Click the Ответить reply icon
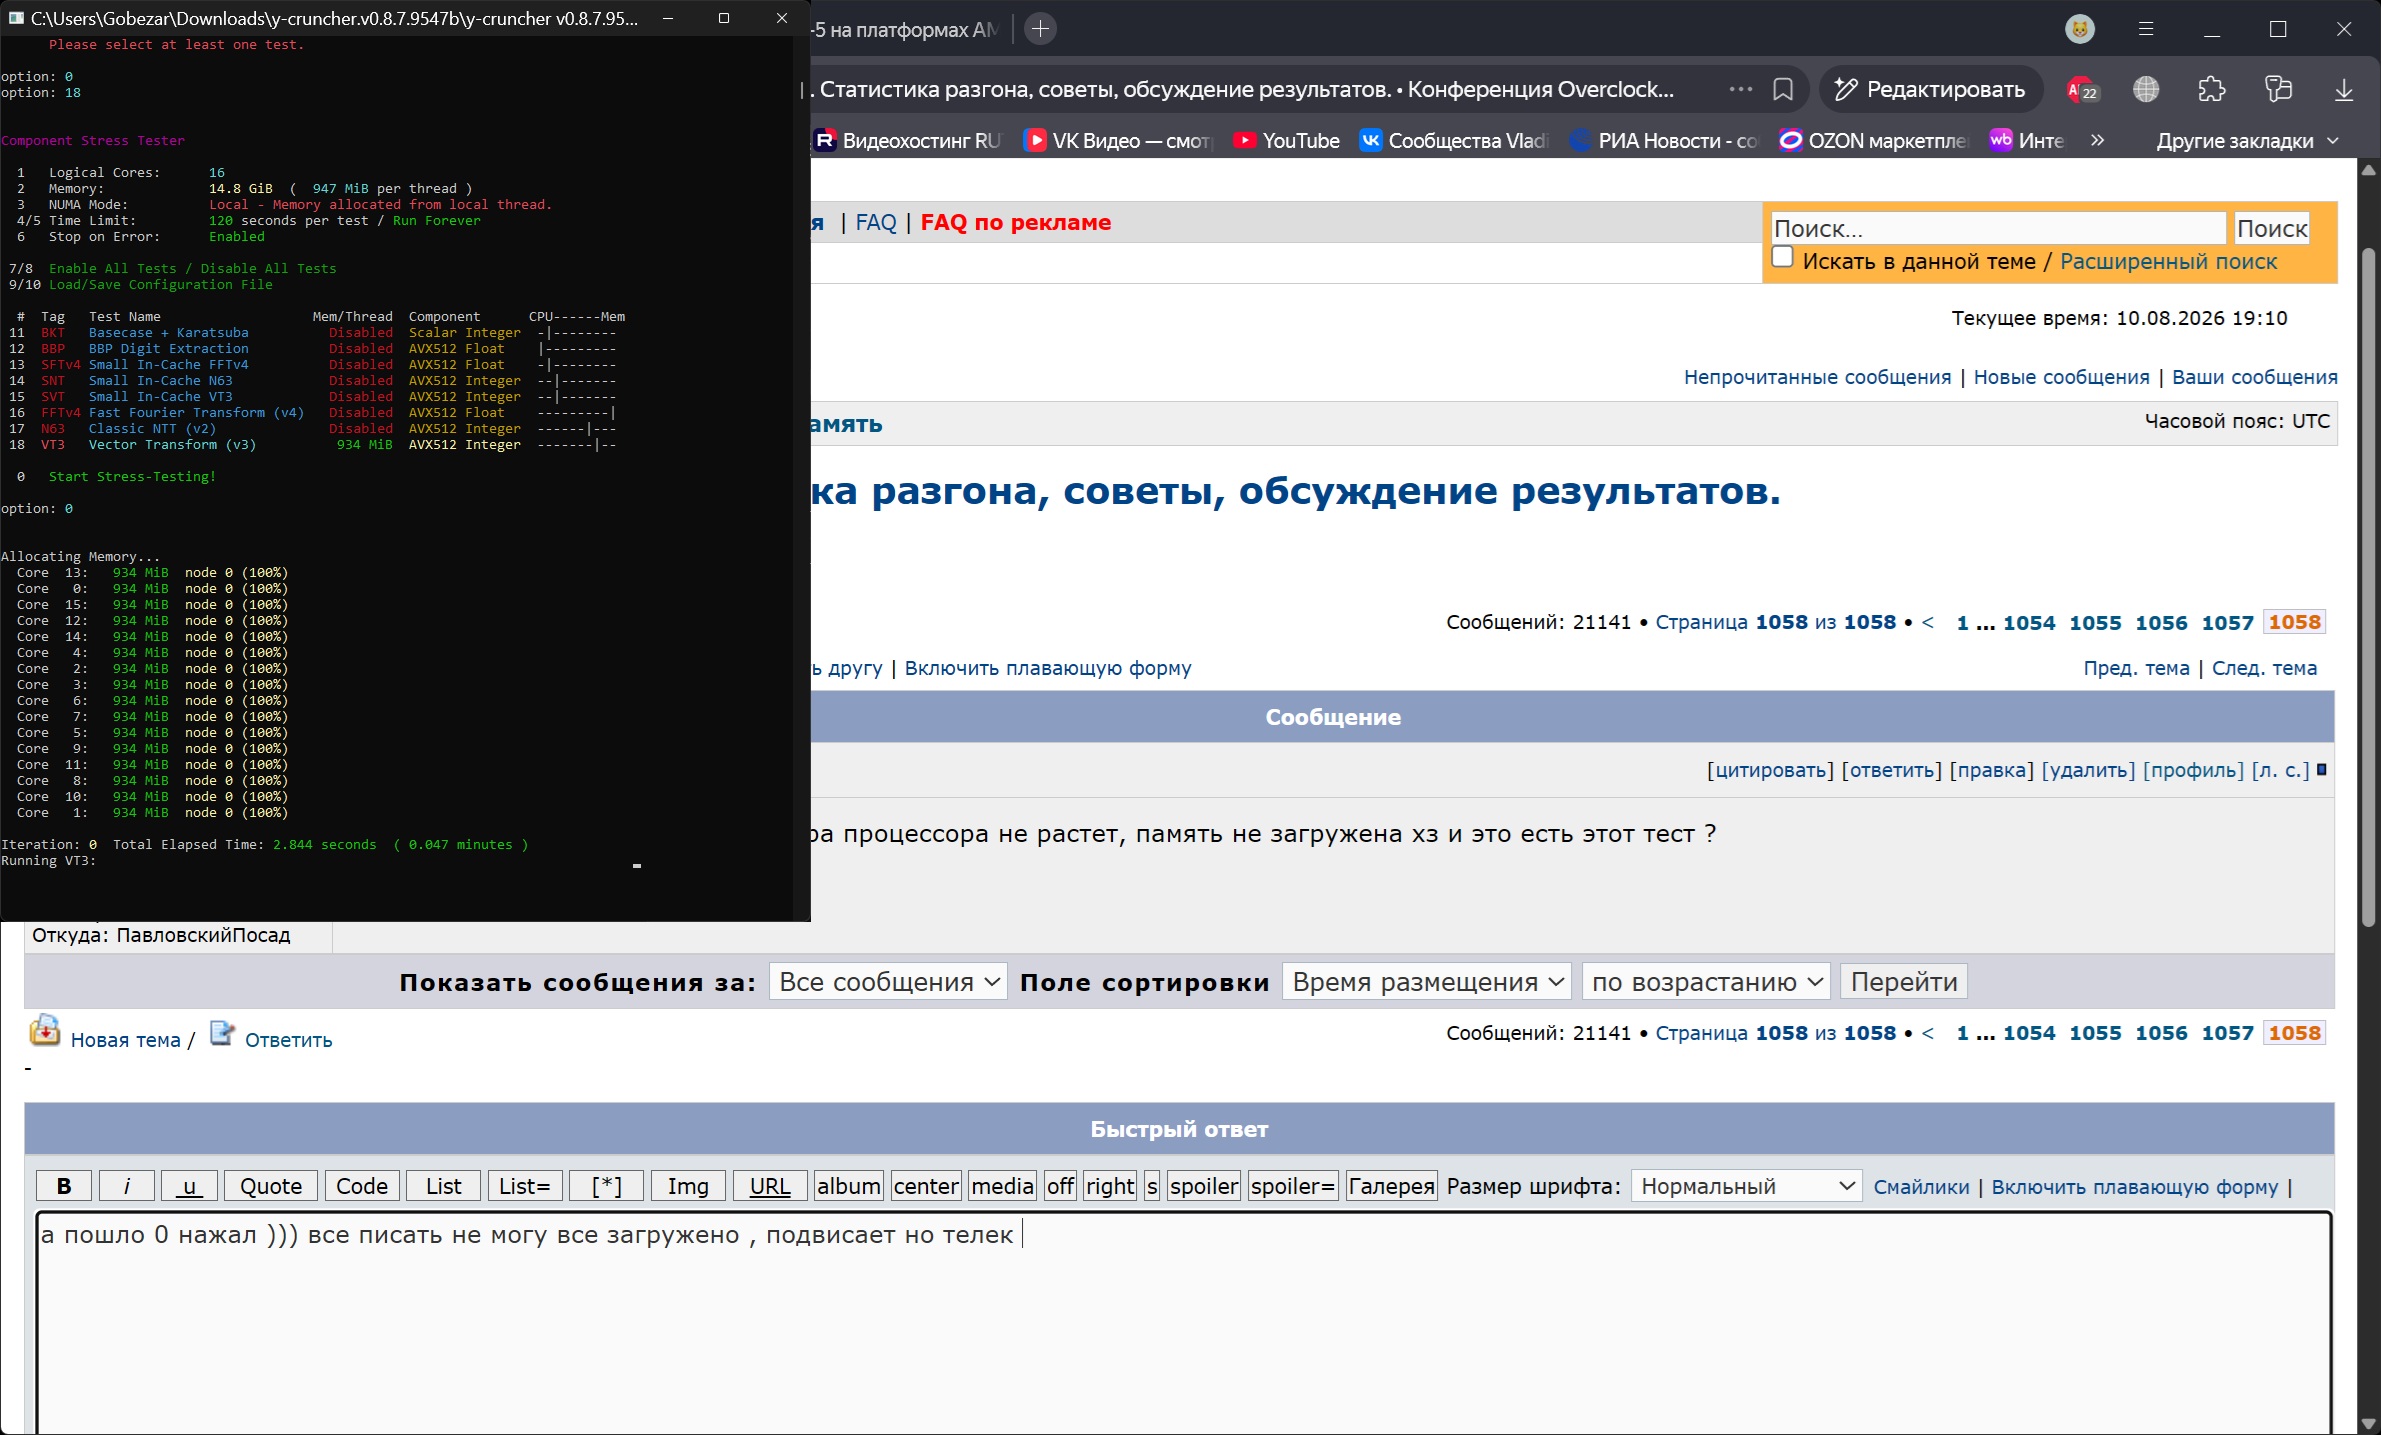2381x1435 pixels. (x=222, y=1033)
